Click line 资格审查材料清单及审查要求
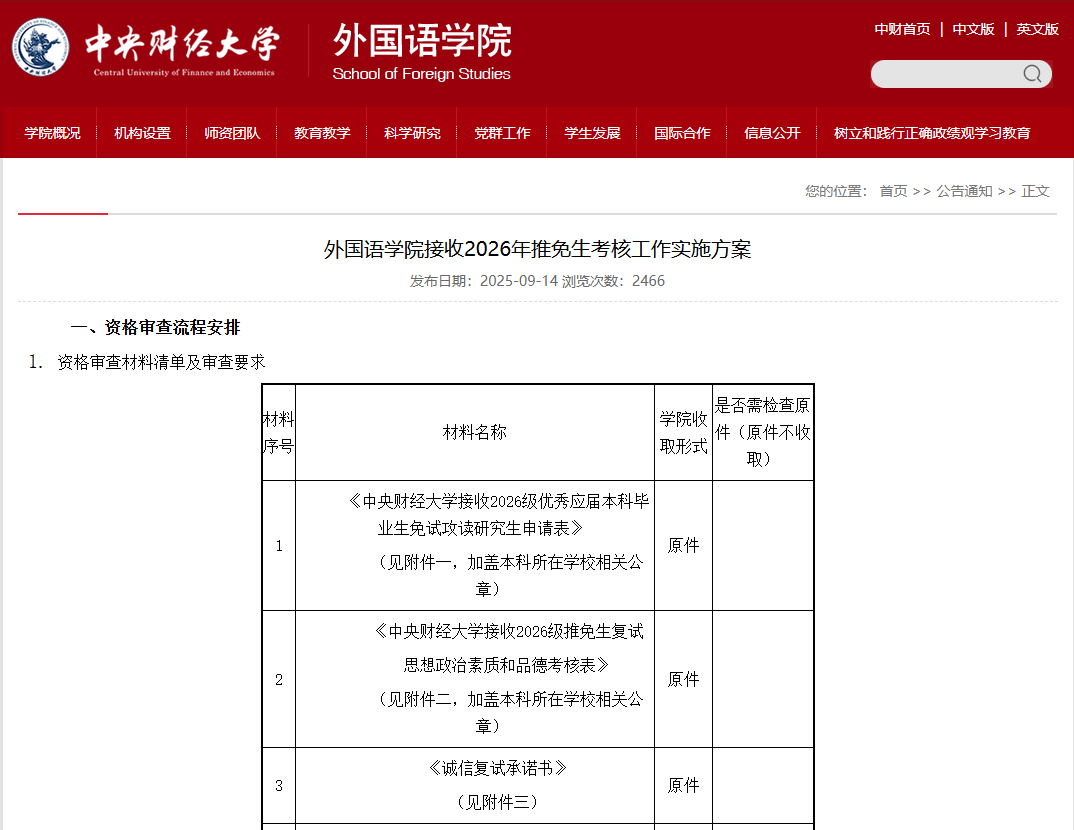This screenshot has height=830, width=1074. (x=162, y=362)
